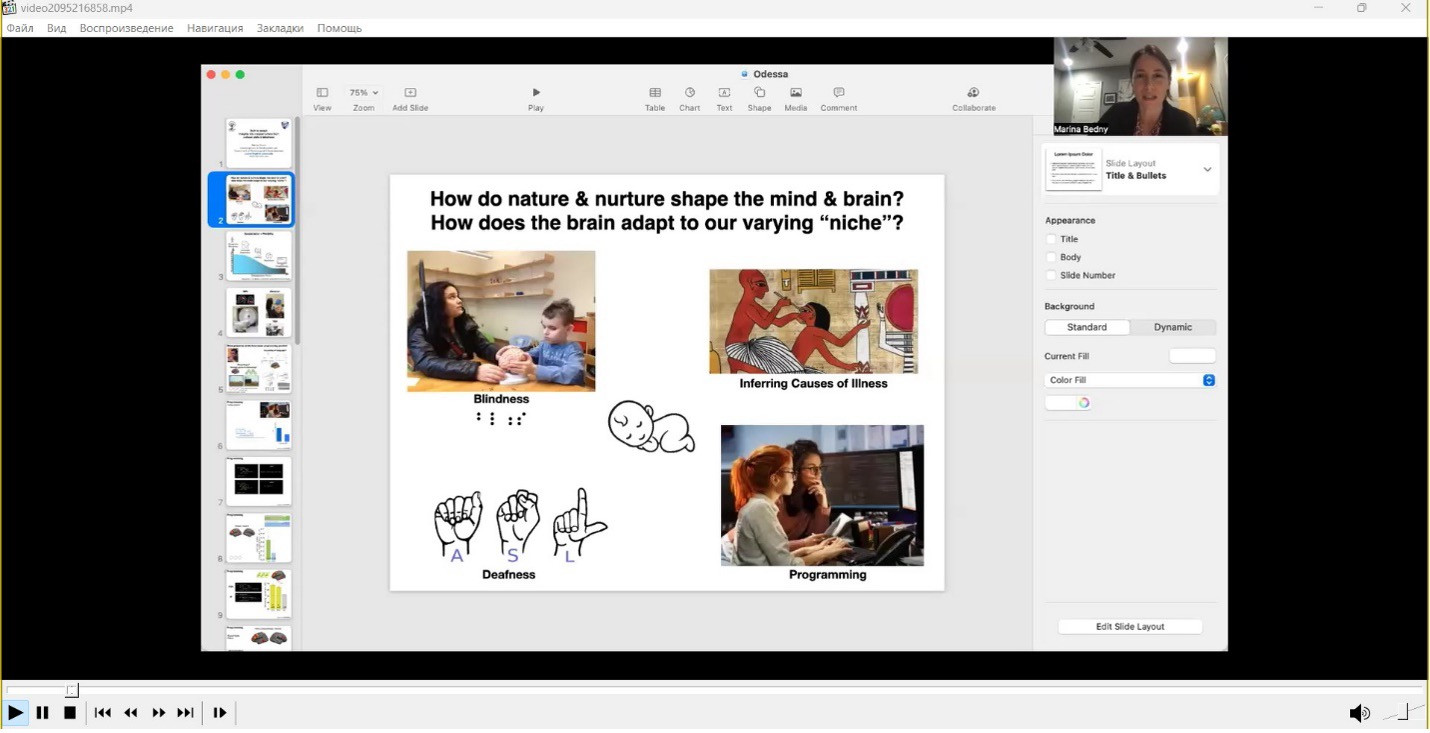This screenshot has height=733, width=1430.
Task: Expand the Slide Layout chevron
Action: tap(1207, 170)
